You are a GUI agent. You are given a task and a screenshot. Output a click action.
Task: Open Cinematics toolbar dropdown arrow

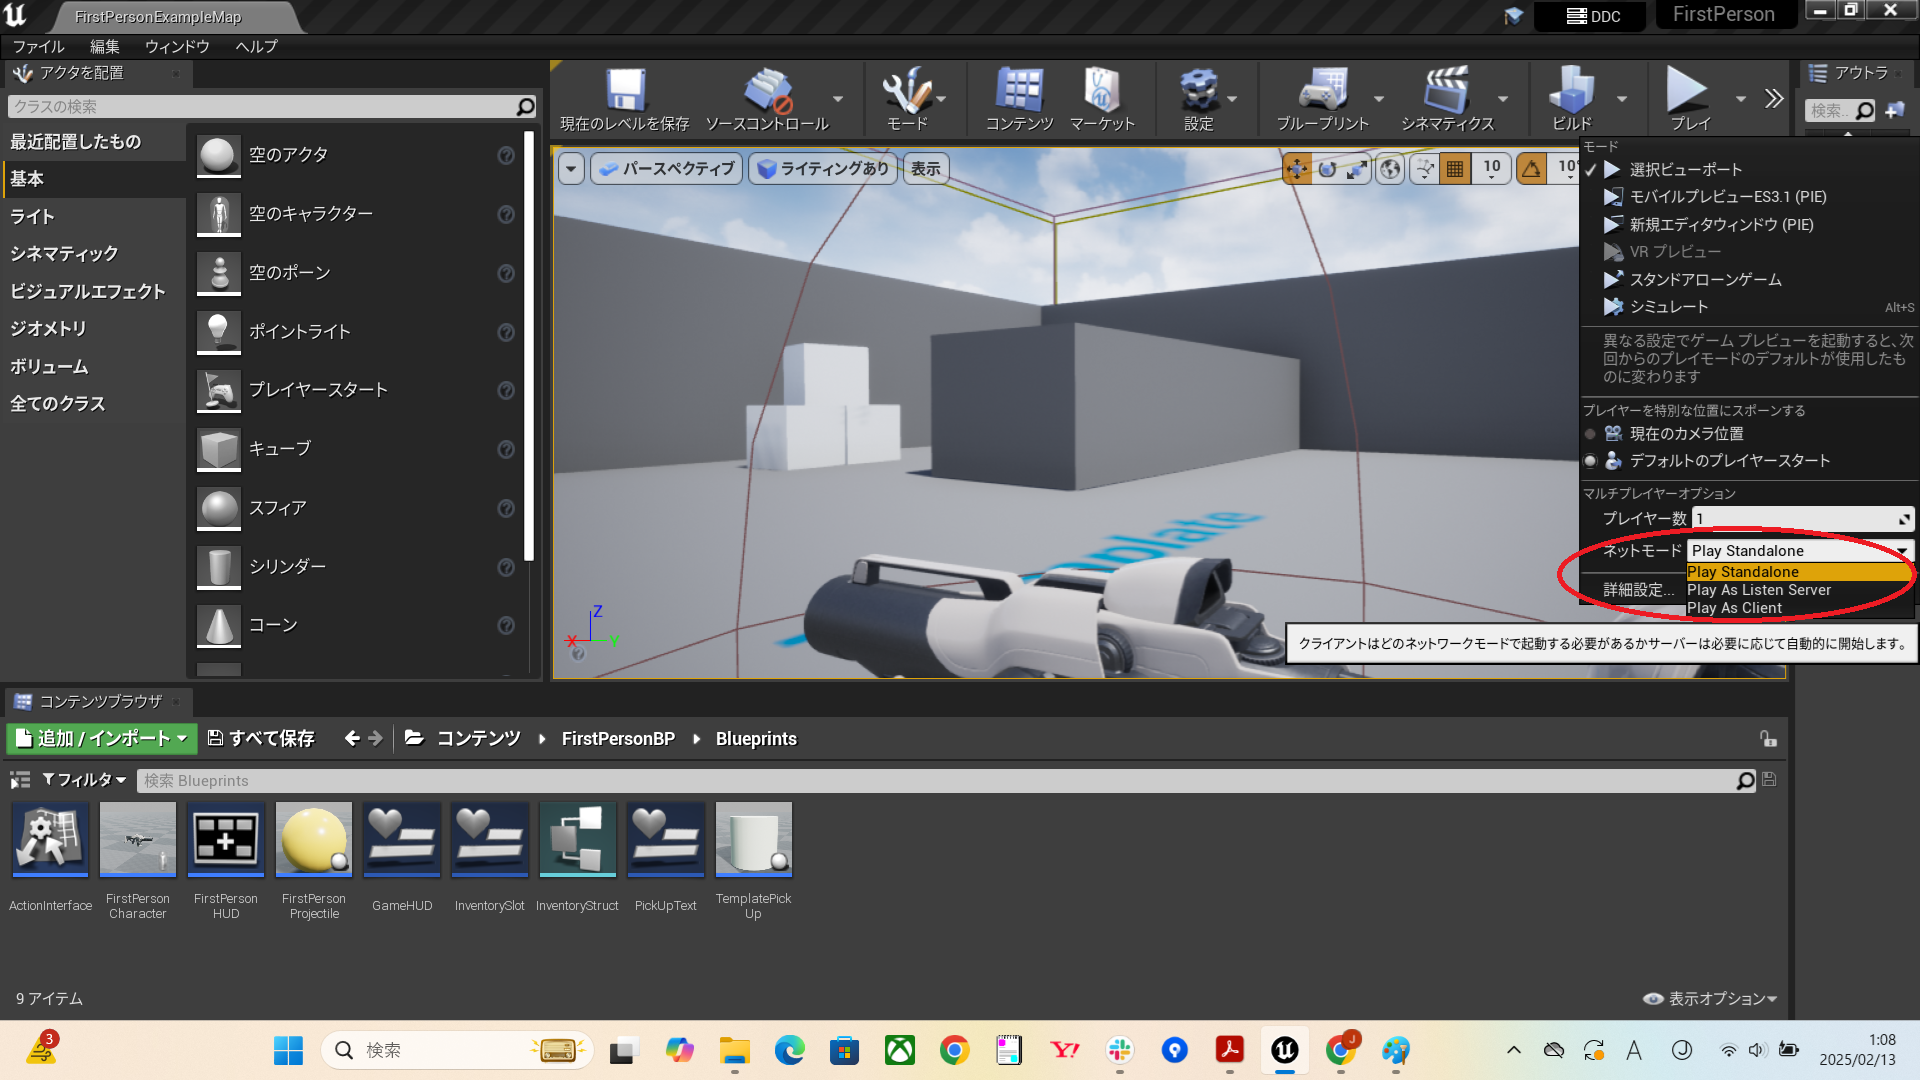coord(1503,99)
